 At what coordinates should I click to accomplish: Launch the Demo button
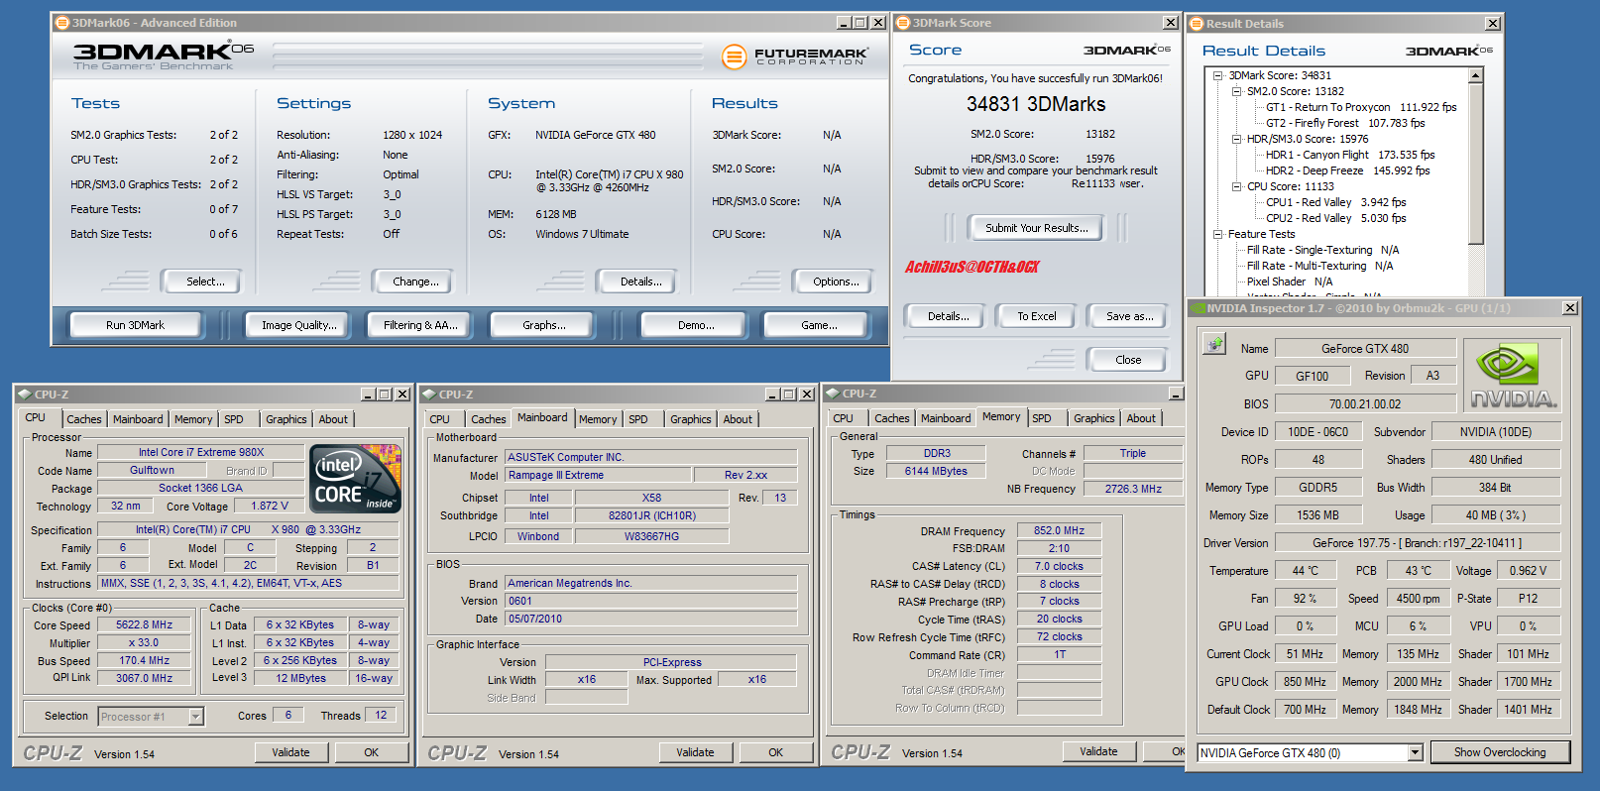coord(695,325)
